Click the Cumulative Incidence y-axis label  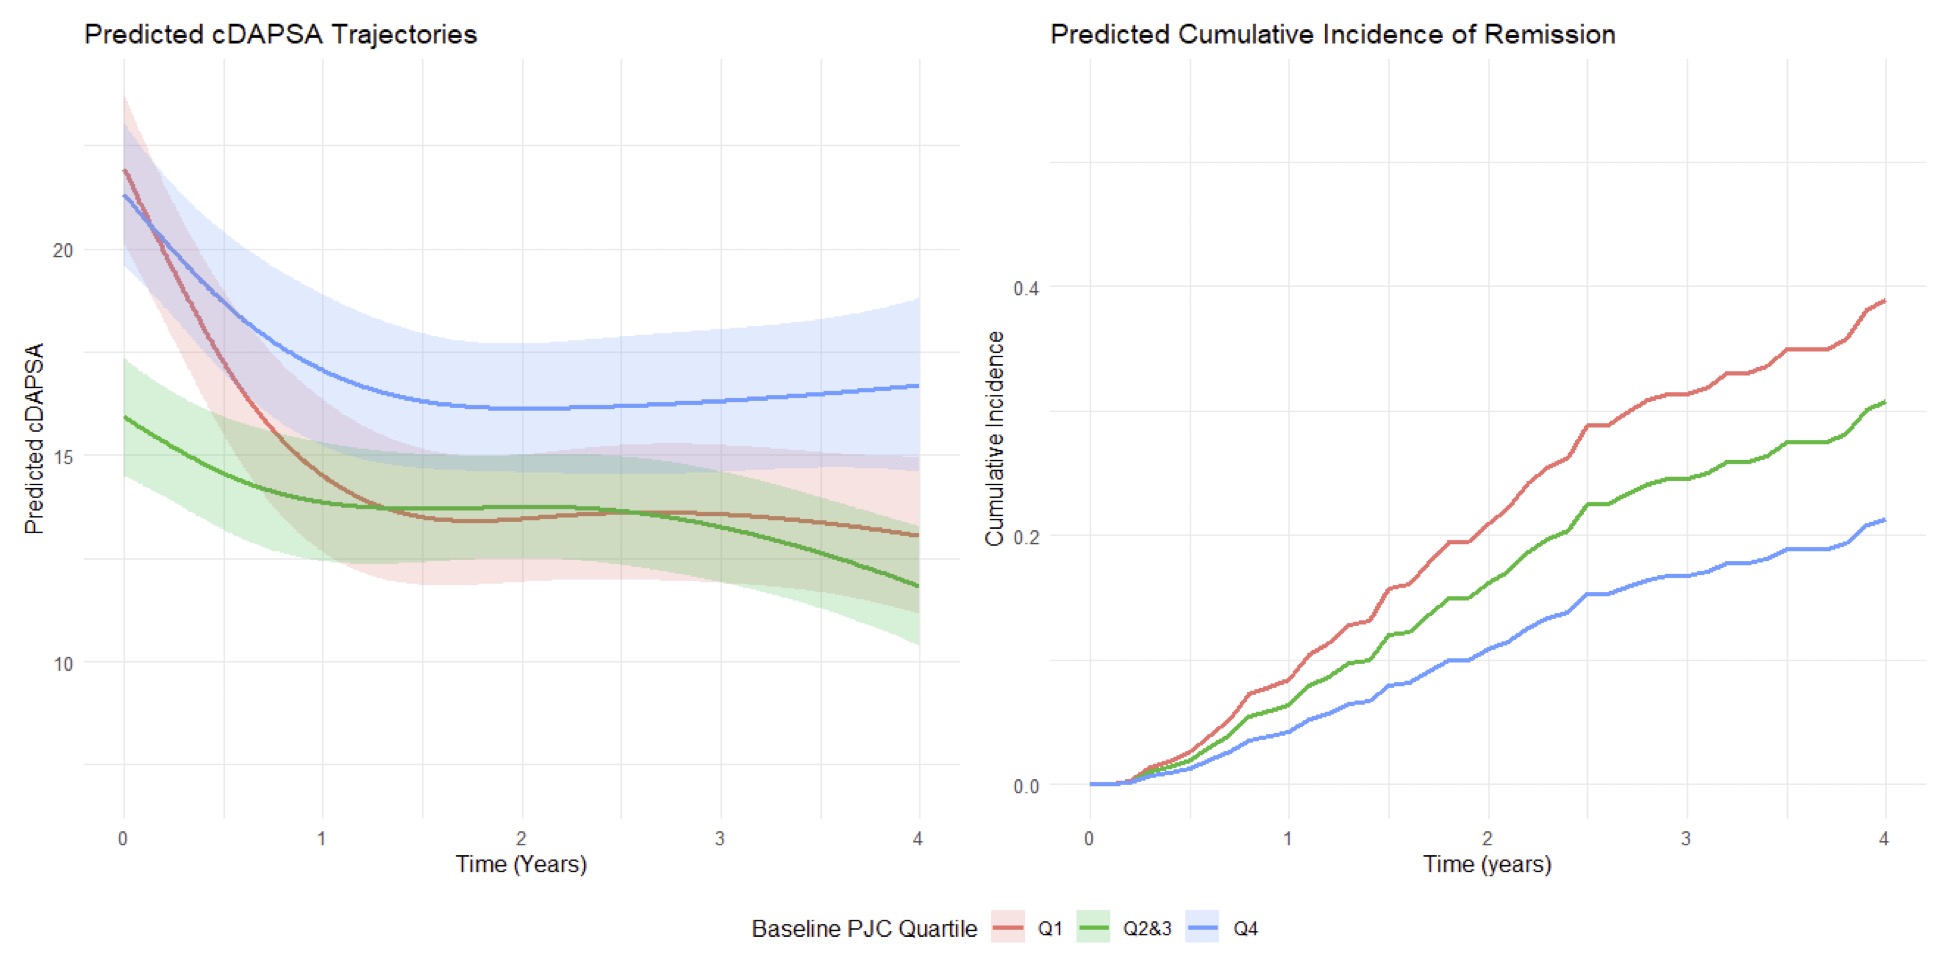994,438
